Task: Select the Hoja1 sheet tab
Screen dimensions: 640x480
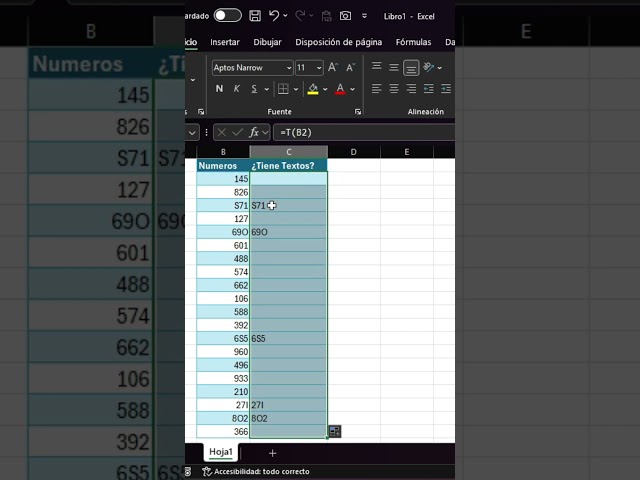Action: coord(221,452)
